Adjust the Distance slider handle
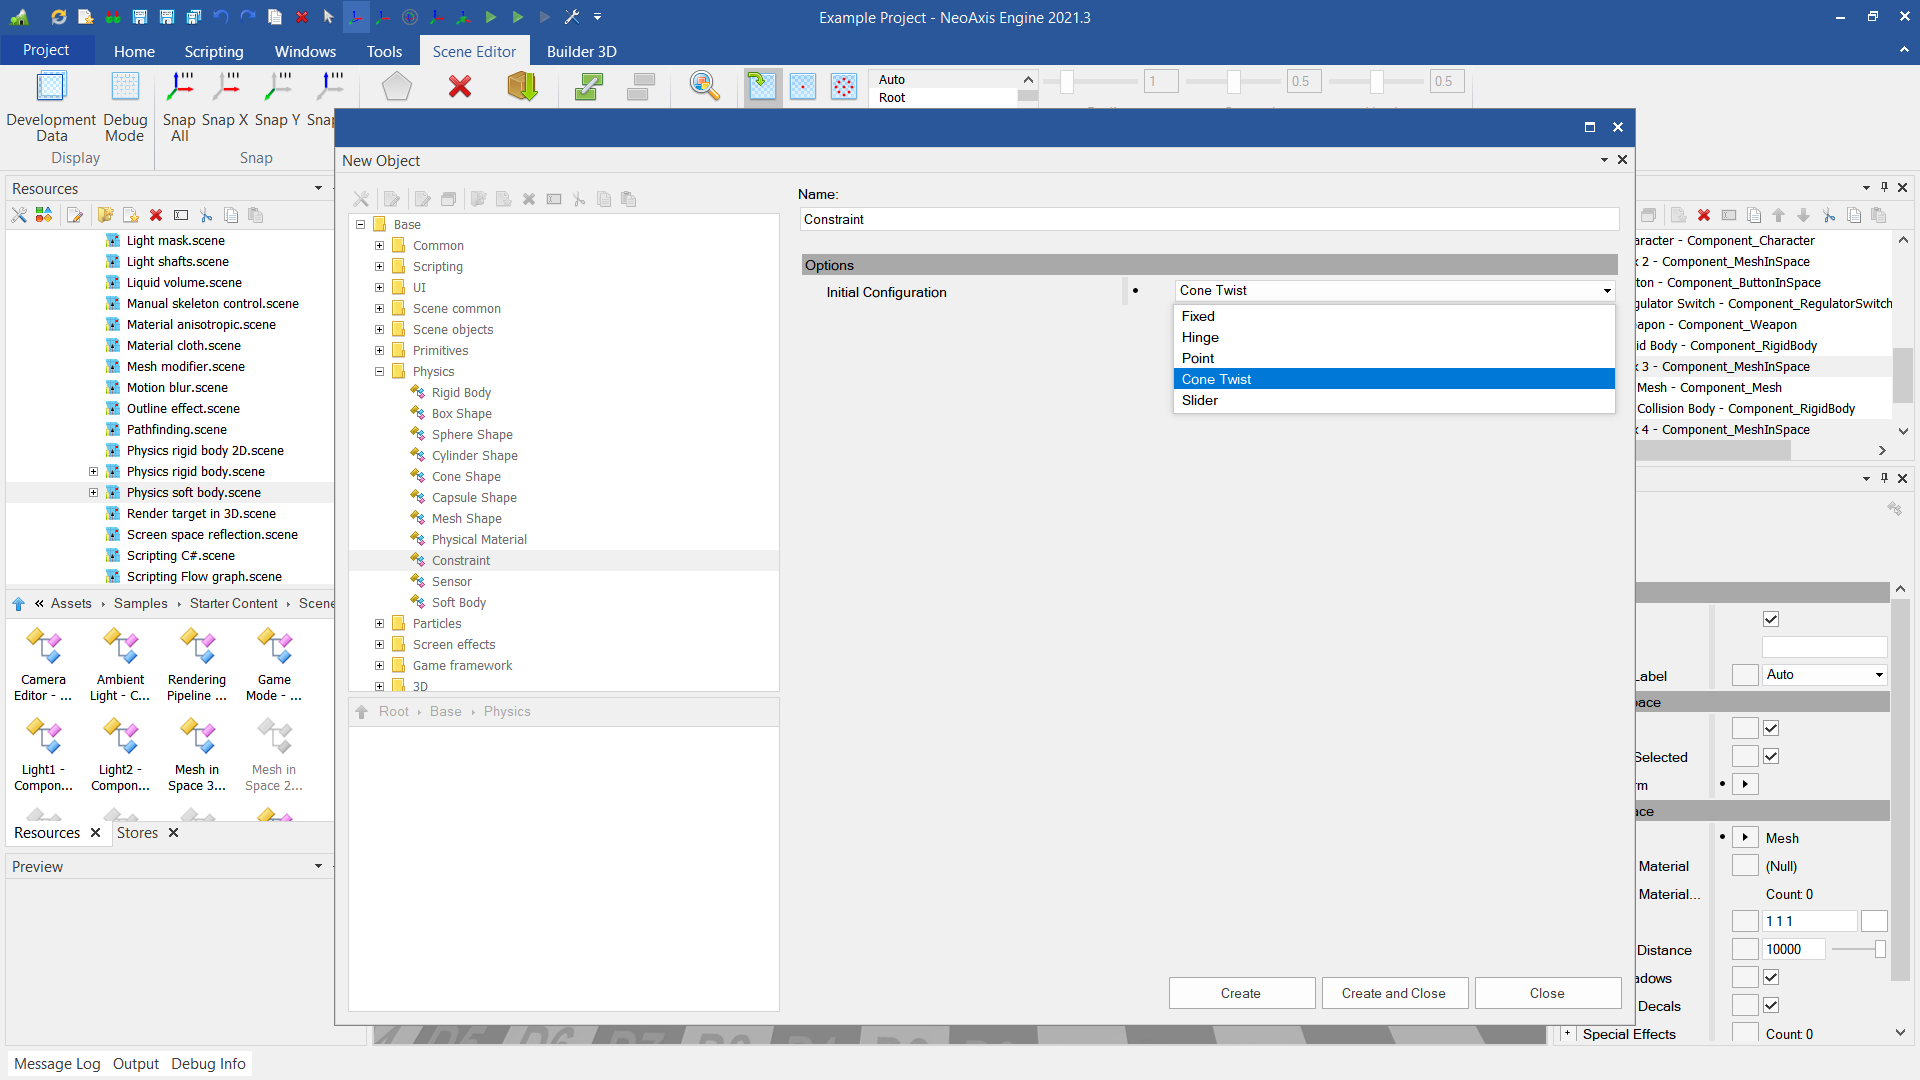The width and height of the screenshot is (1920, 1080). click(1879, 949)
